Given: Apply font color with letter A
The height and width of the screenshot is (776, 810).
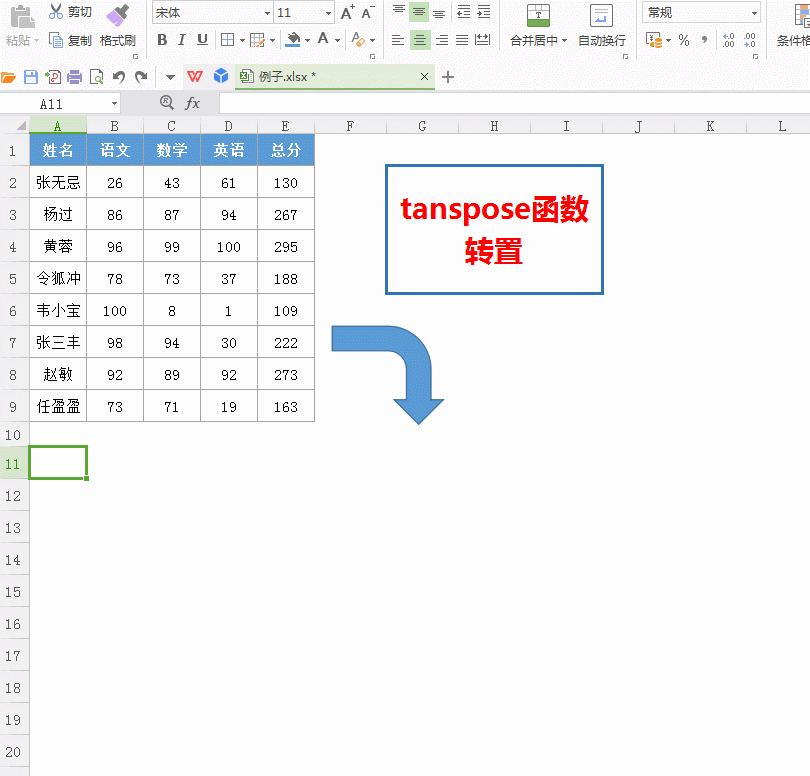Looking at the screenshot, I should [x=323, y=39].
